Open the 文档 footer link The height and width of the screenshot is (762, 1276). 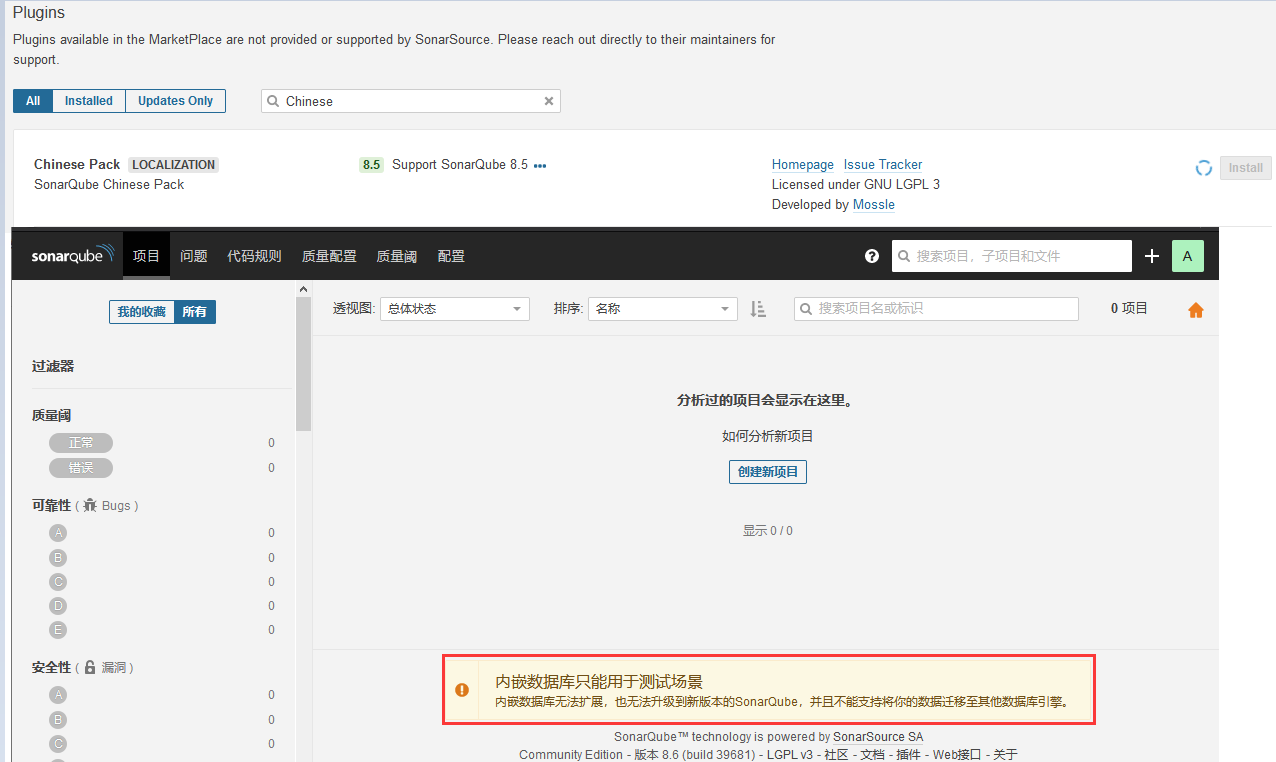coord(872,755)
